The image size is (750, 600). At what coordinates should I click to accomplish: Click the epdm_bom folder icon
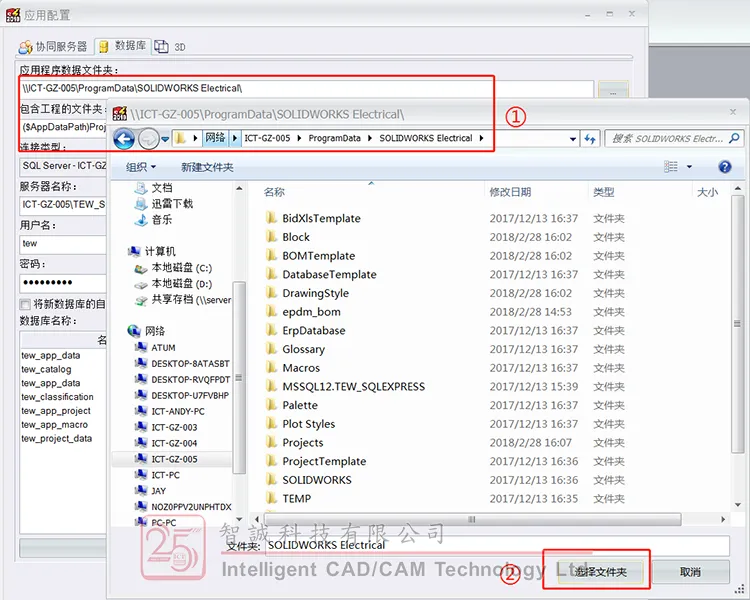(271, 311)
